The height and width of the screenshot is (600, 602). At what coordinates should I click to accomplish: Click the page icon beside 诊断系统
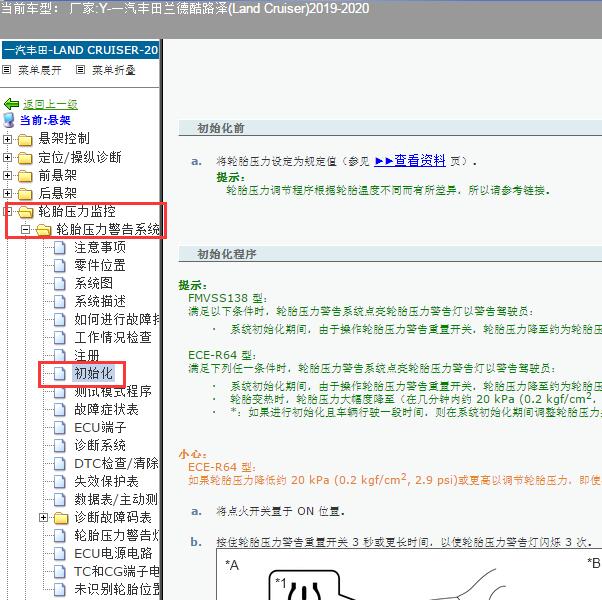point(60,446)
